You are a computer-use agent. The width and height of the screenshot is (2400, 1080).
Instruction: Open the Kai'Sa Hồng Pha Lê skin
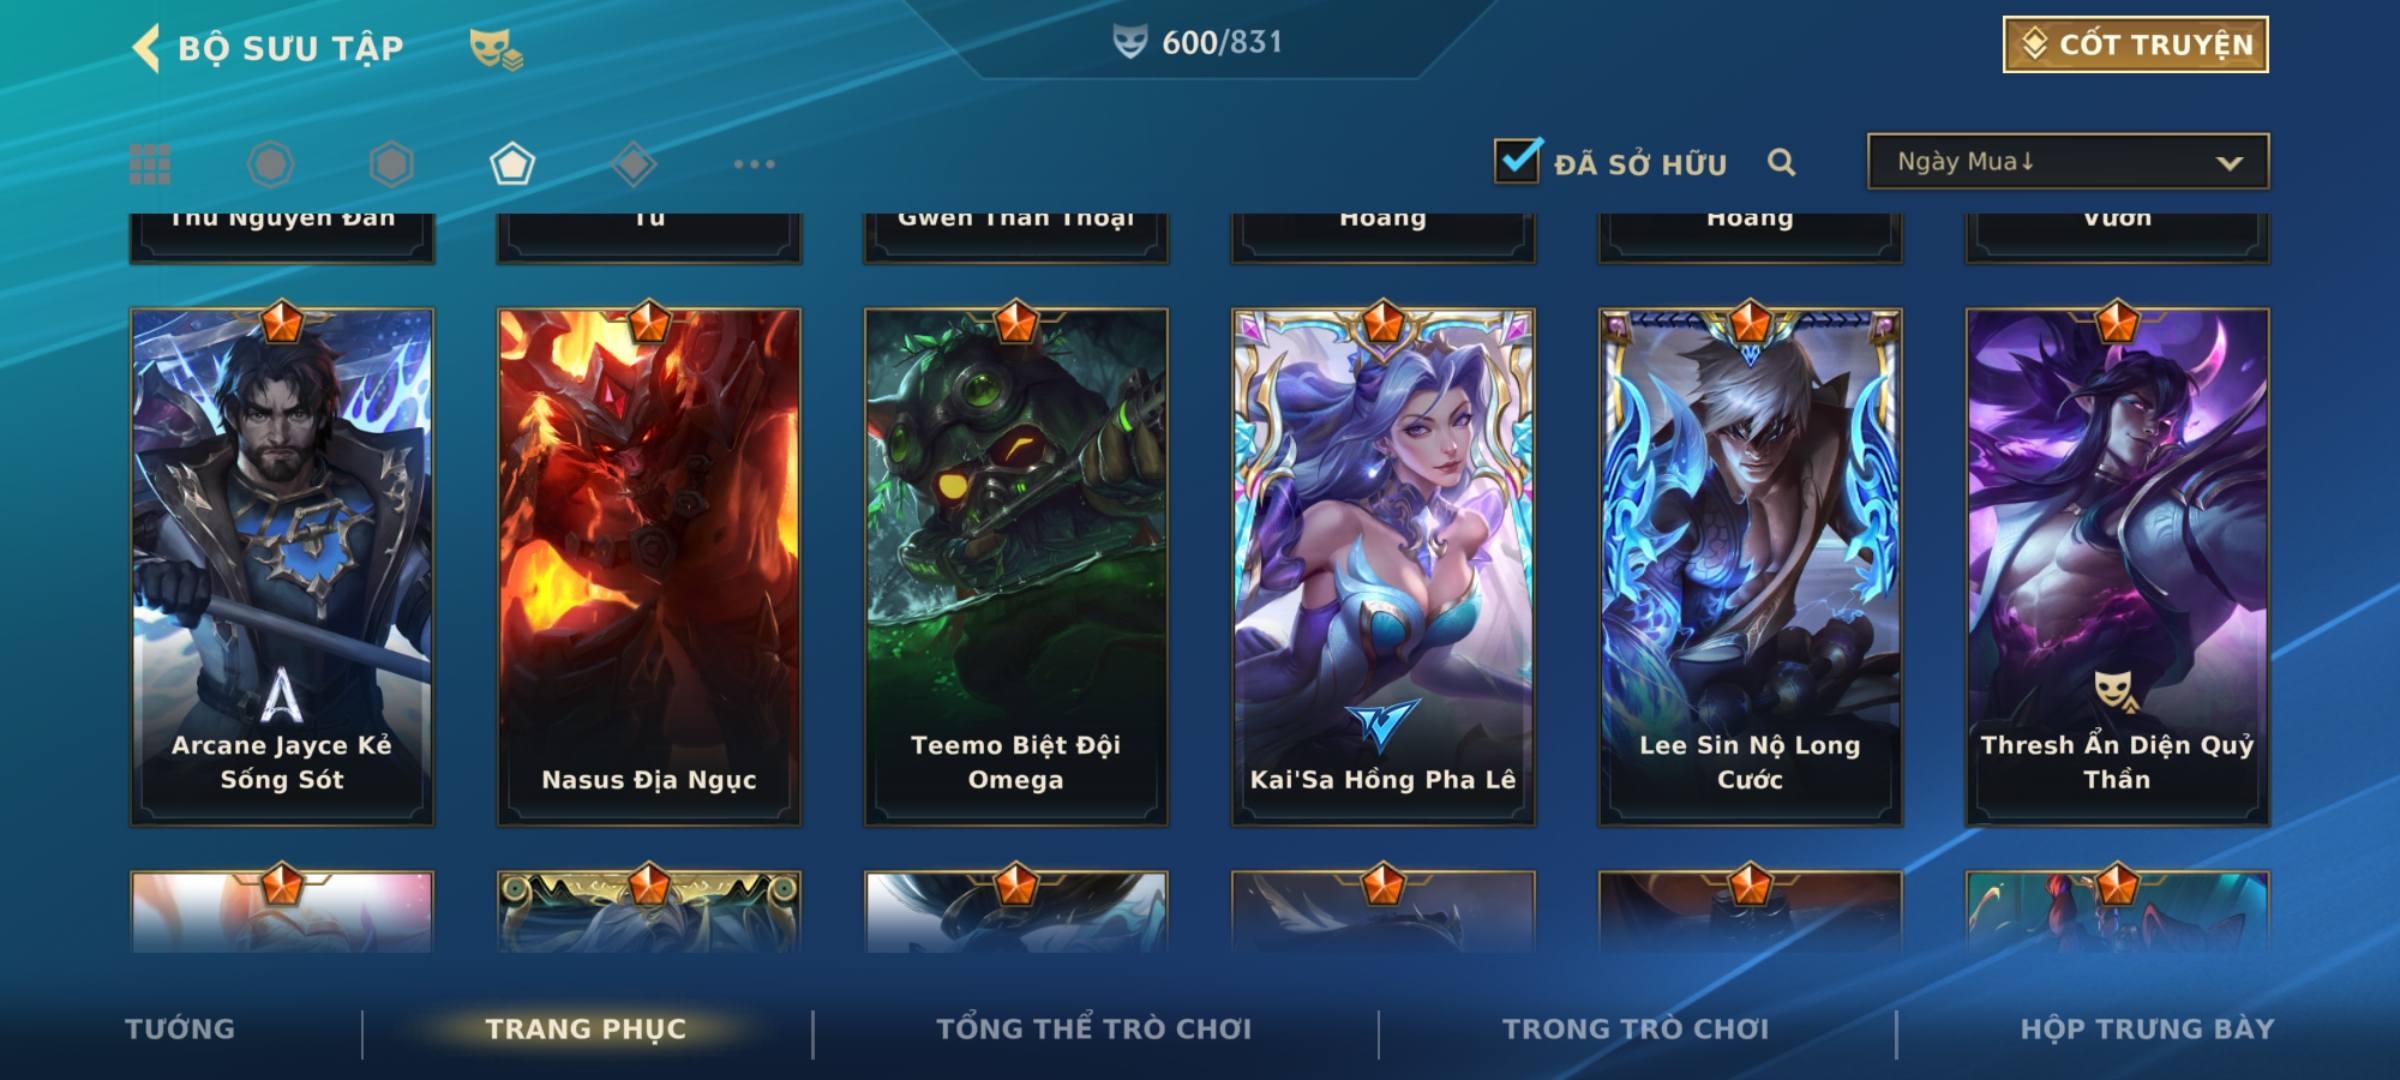(1383, 567)
